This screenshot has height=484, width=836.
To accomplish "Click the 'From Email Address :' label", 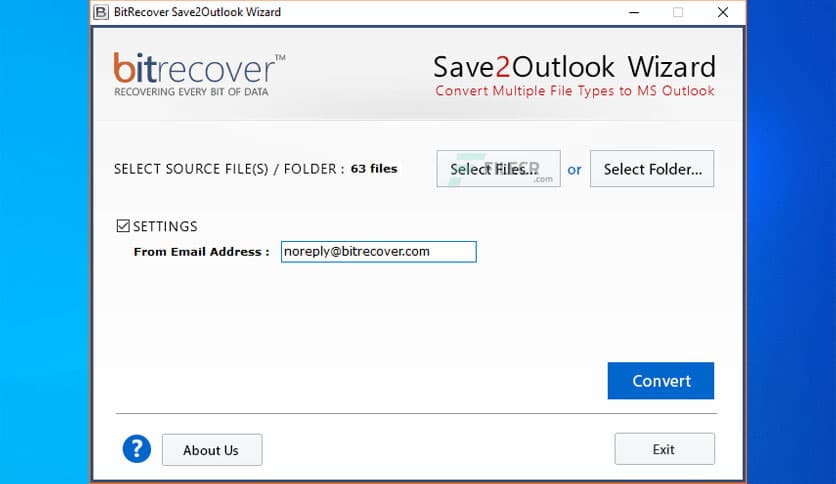I will coord(202,252).
